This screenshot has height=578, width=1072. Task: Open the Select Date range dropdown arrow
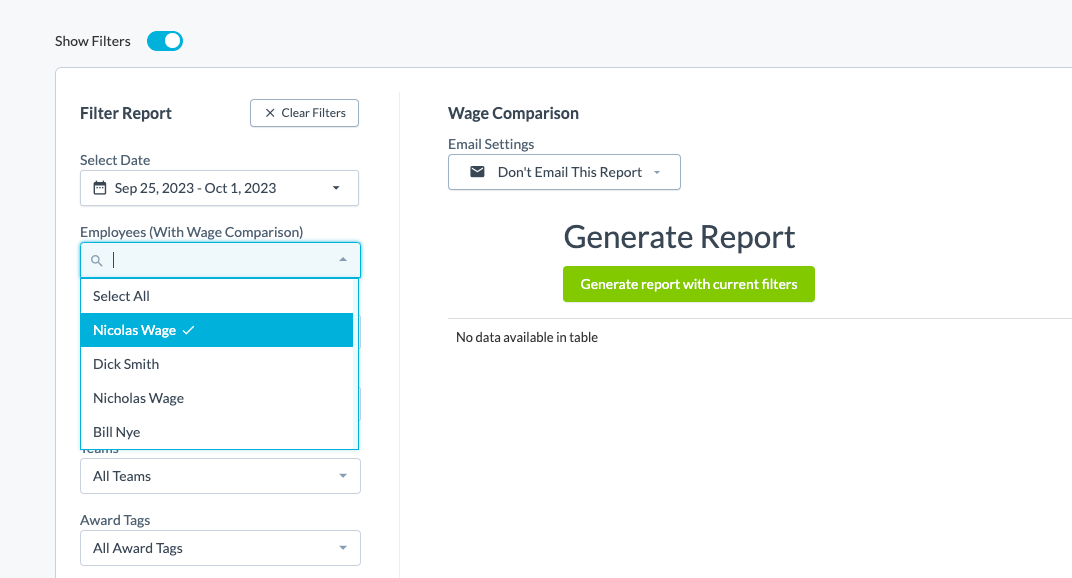tap(336, 188)
